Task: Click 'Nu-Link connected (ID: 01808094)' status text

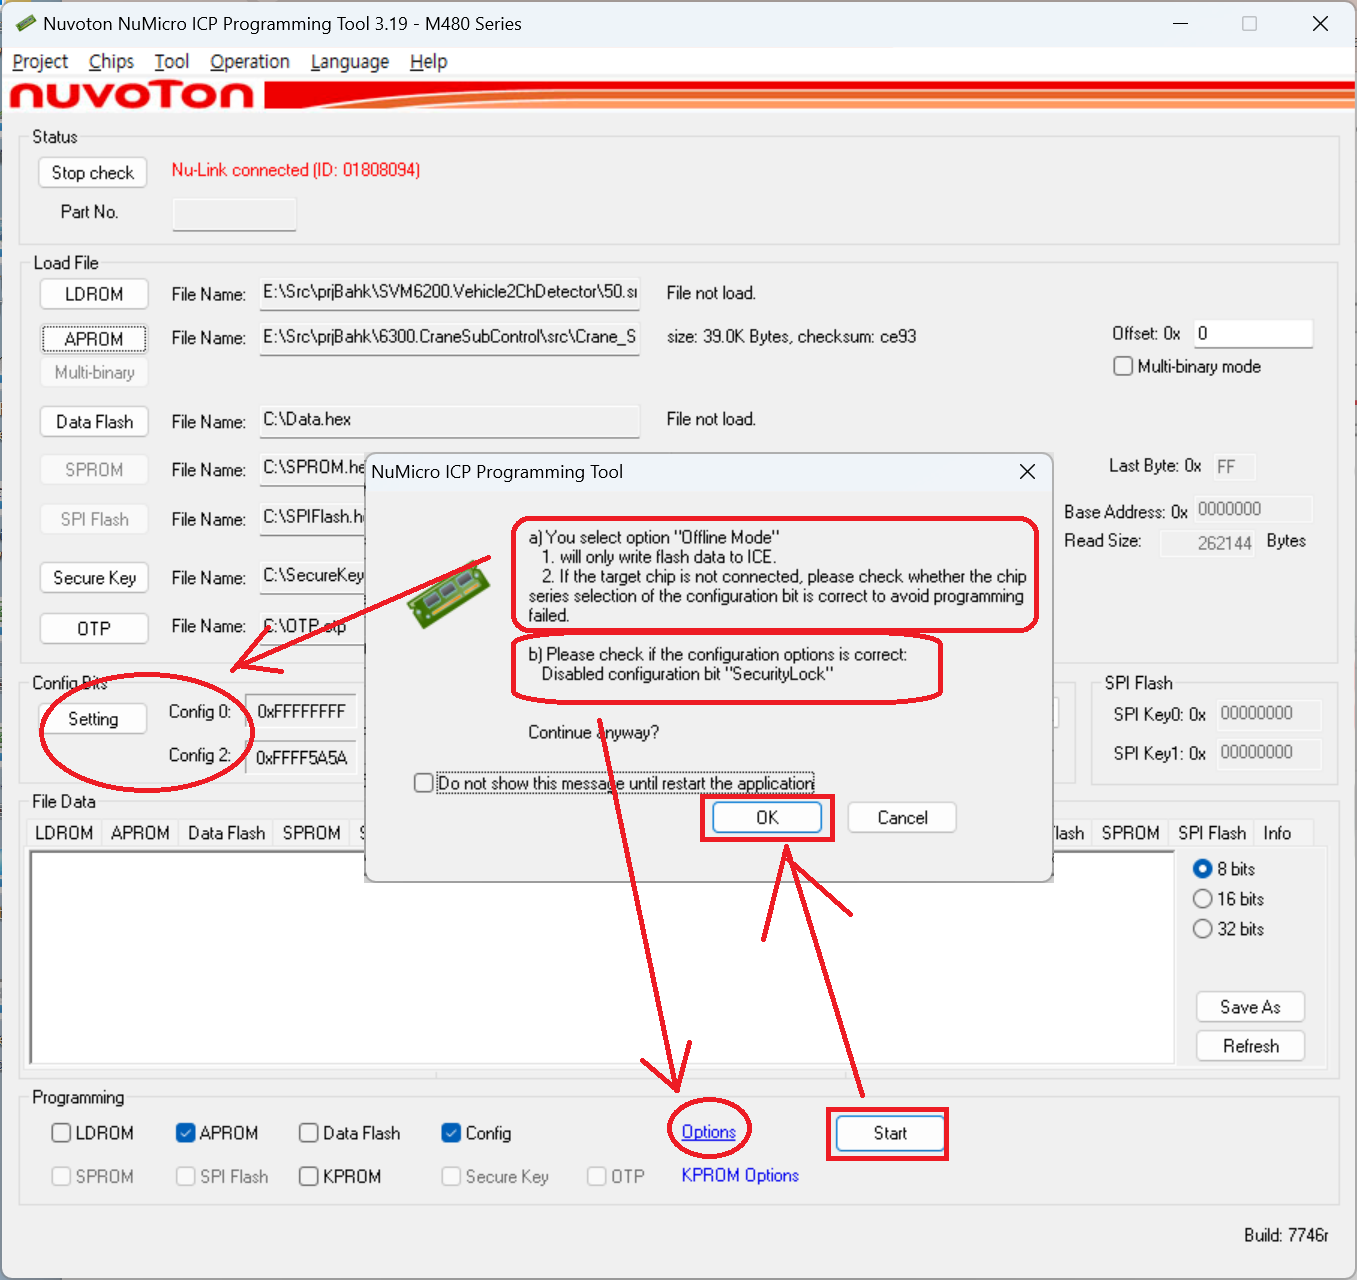Action: pyautogui.click(x=296, y=170)
